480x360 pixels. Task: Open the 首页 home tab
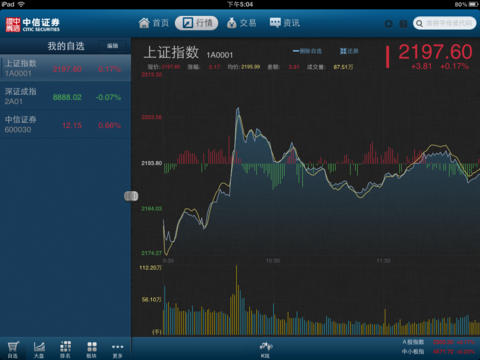point(154,23)
